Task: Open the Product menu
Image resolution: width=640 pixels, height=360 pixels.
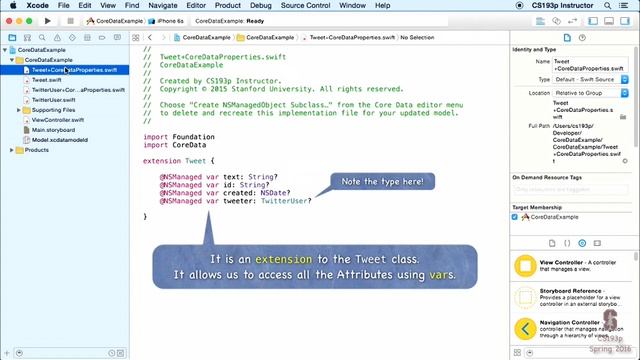Action: click(x=227, y=5)
